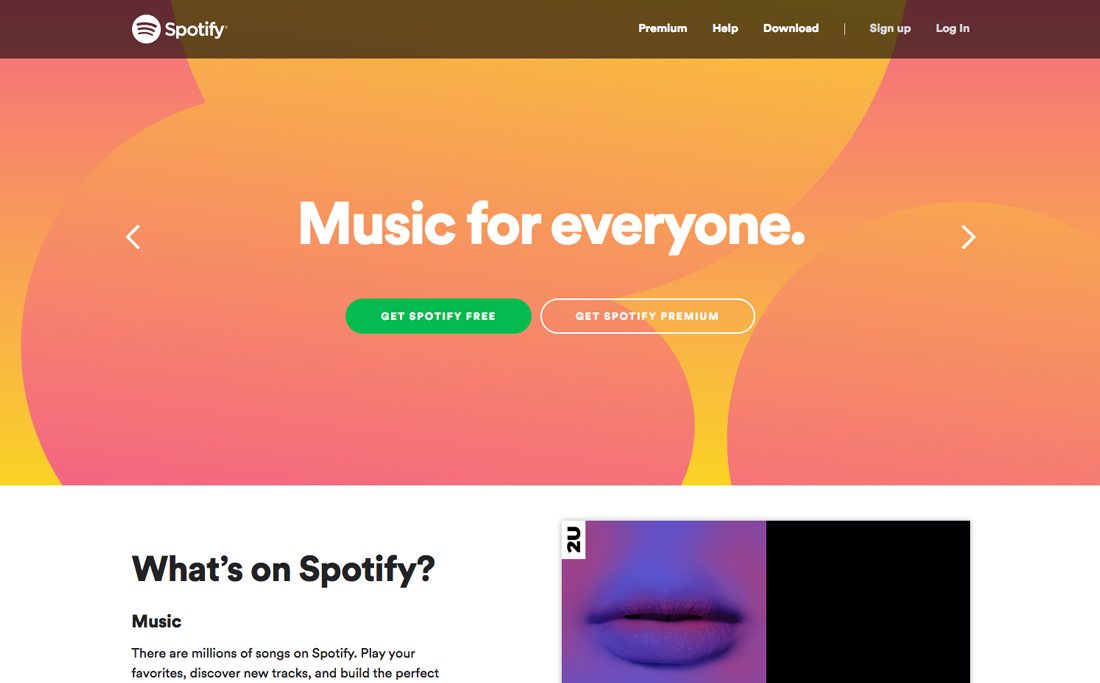
Task: Open the Premium navigation item
Action: click(x=662, y=28)
